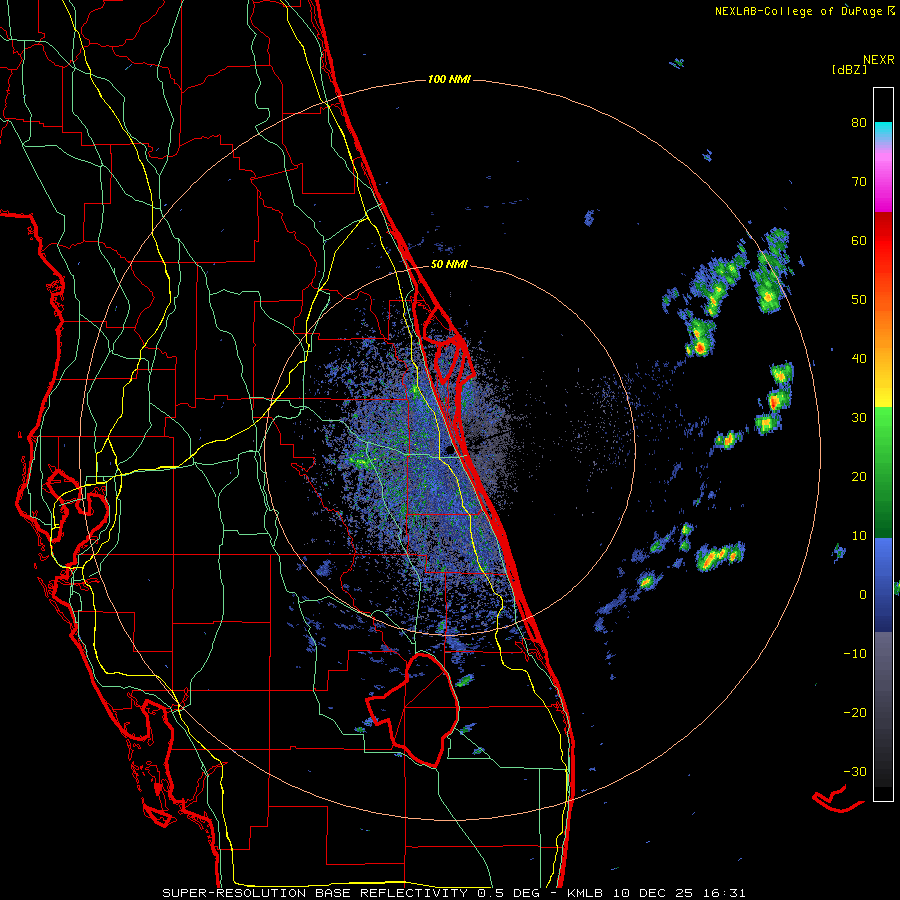The height and width of the screenshot is (900, 900).
Task: Click the 80 dBZ tick label
Action: click(x=859, y=122)
